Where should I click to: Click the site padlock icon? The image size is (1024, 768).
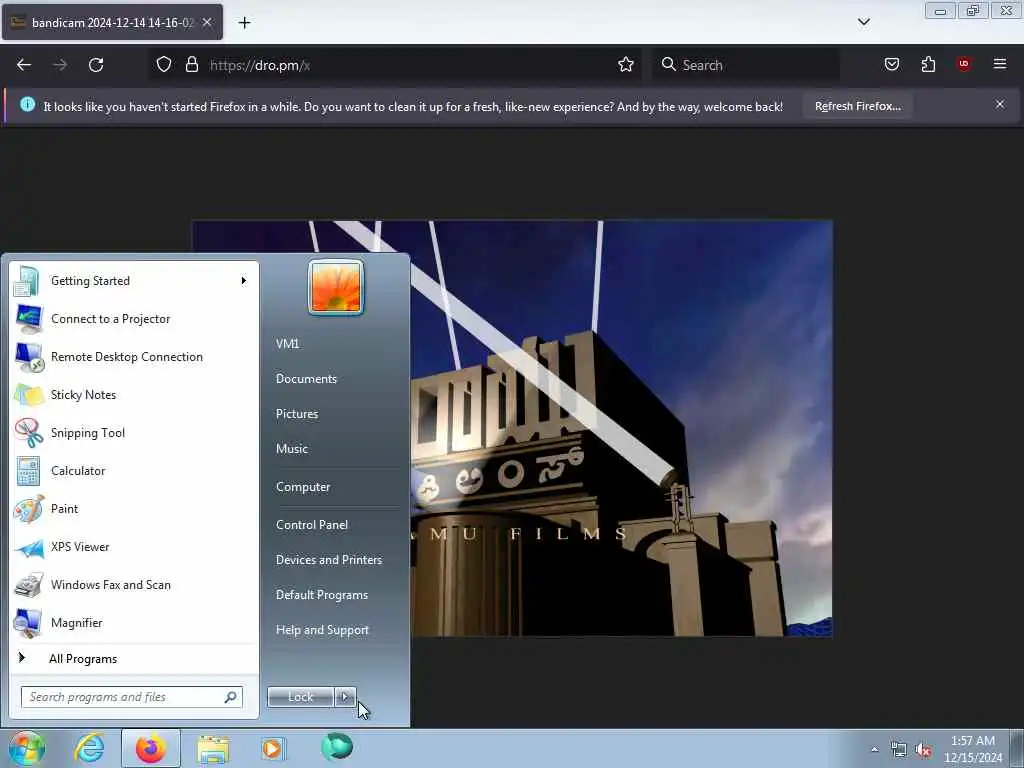click(x=191, y=65)
